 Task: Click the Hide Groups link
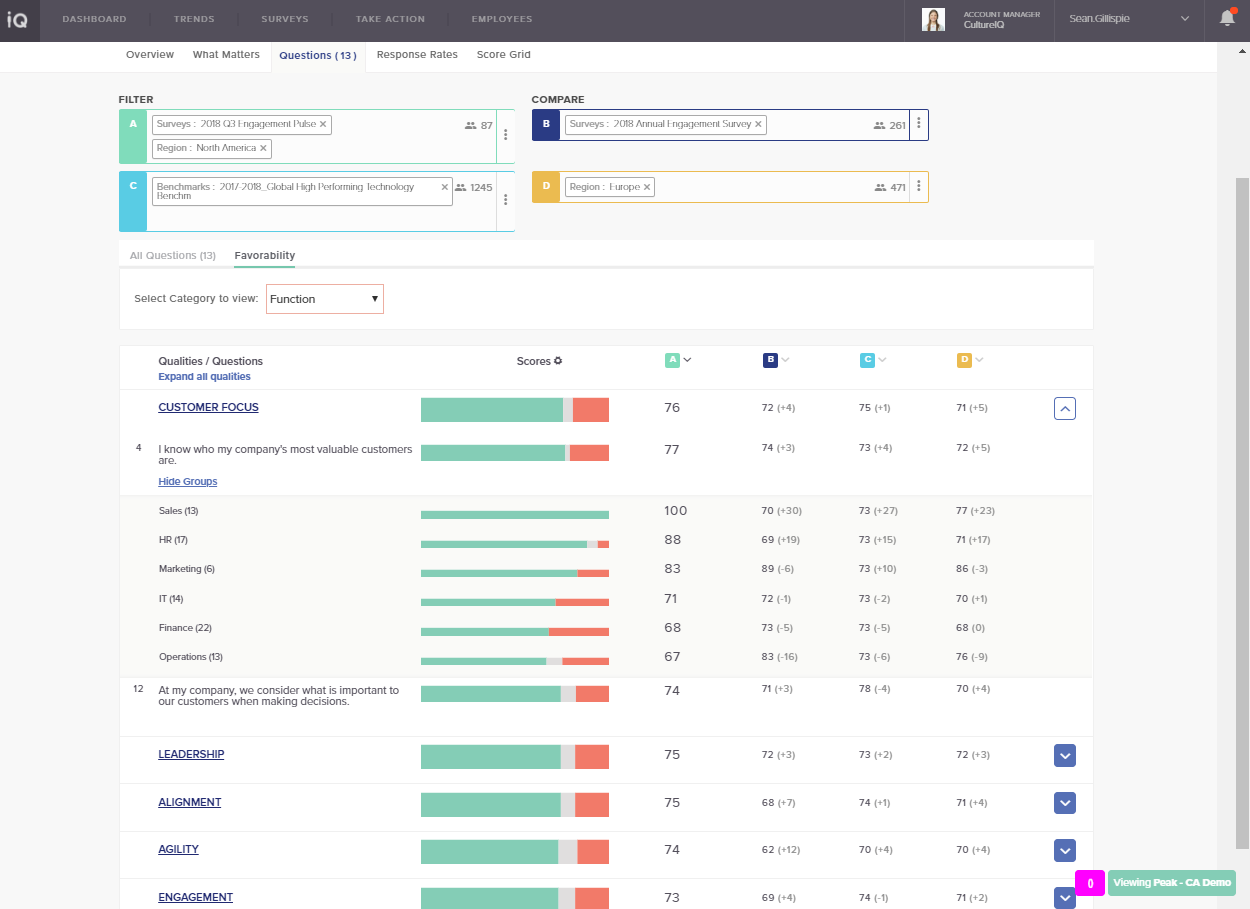coord(187,482)
